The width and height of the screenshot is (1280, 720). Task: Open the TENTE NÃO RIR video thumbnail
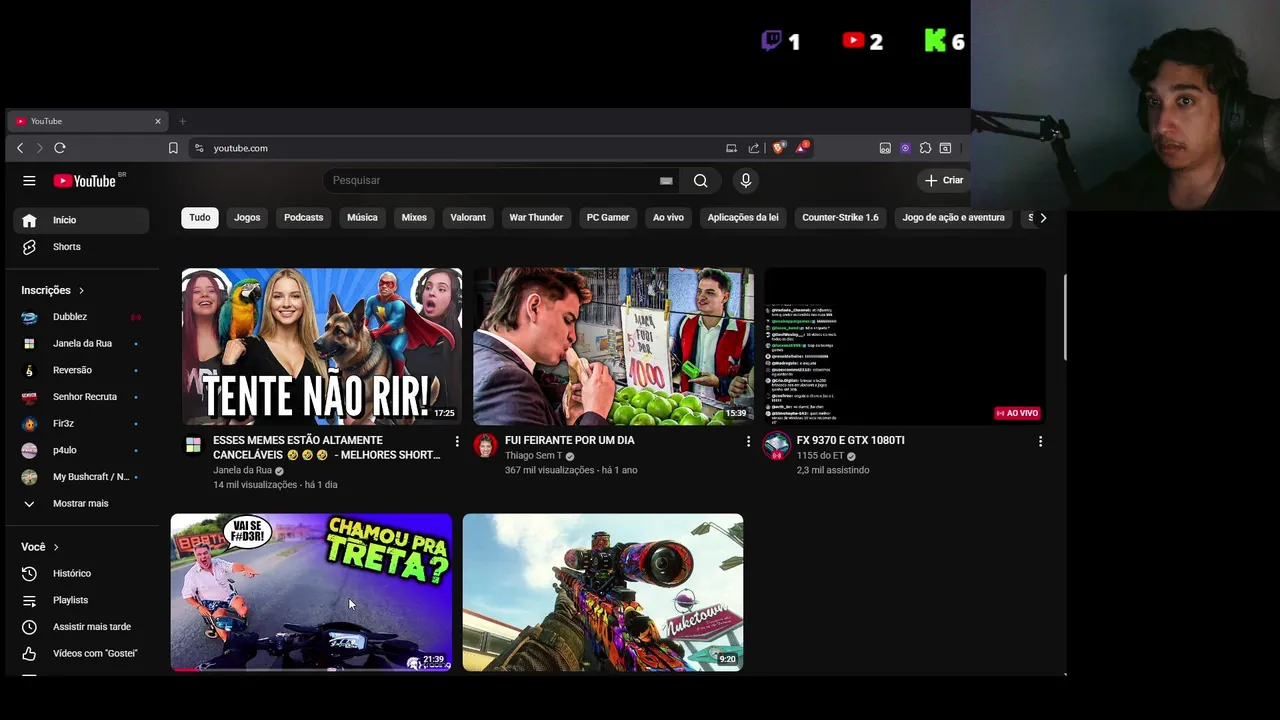click(x=322, y=346)
